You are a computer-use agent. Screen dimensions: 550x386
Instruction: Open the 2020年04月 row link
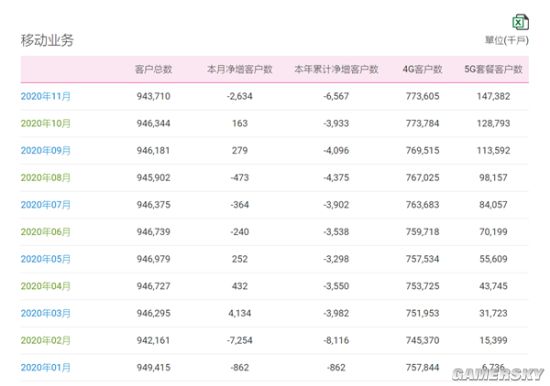(46, 286)
